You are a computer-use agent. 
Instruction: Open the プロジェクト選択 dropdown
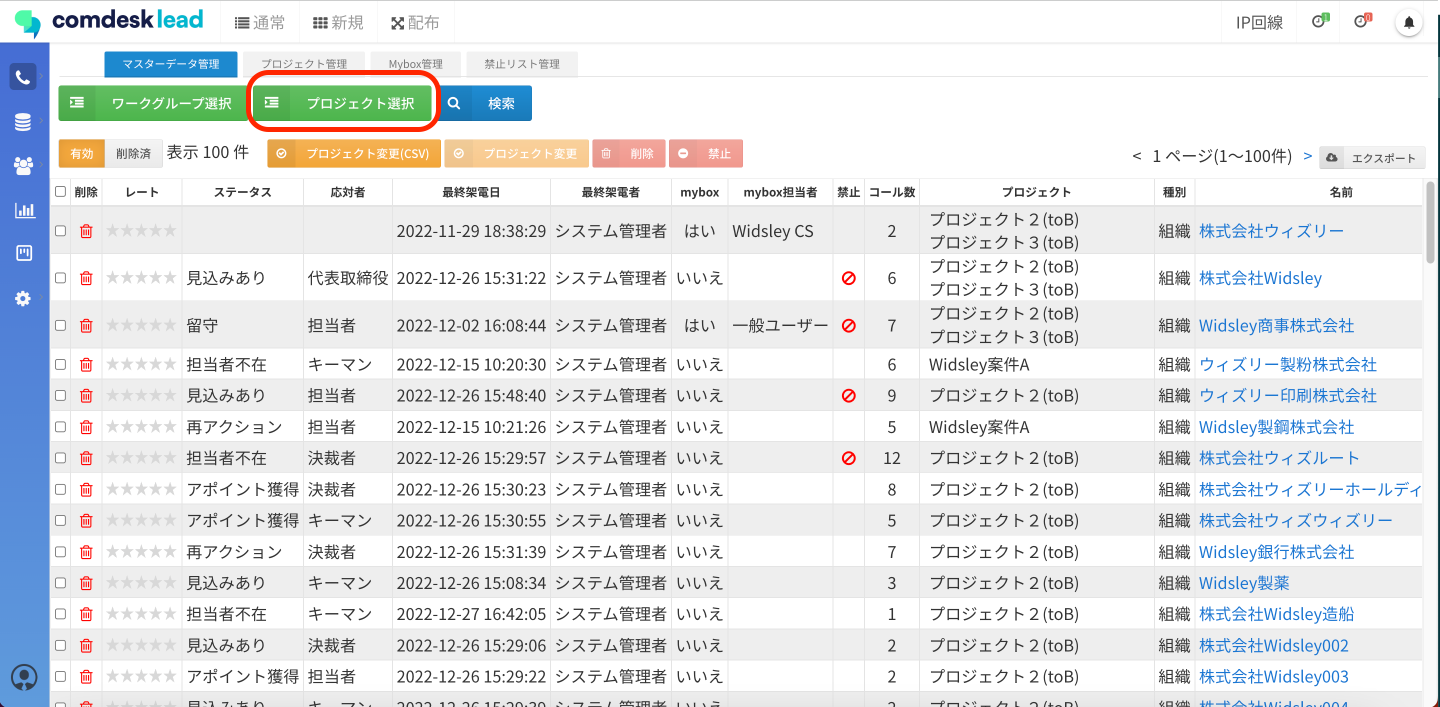(344, 103)
